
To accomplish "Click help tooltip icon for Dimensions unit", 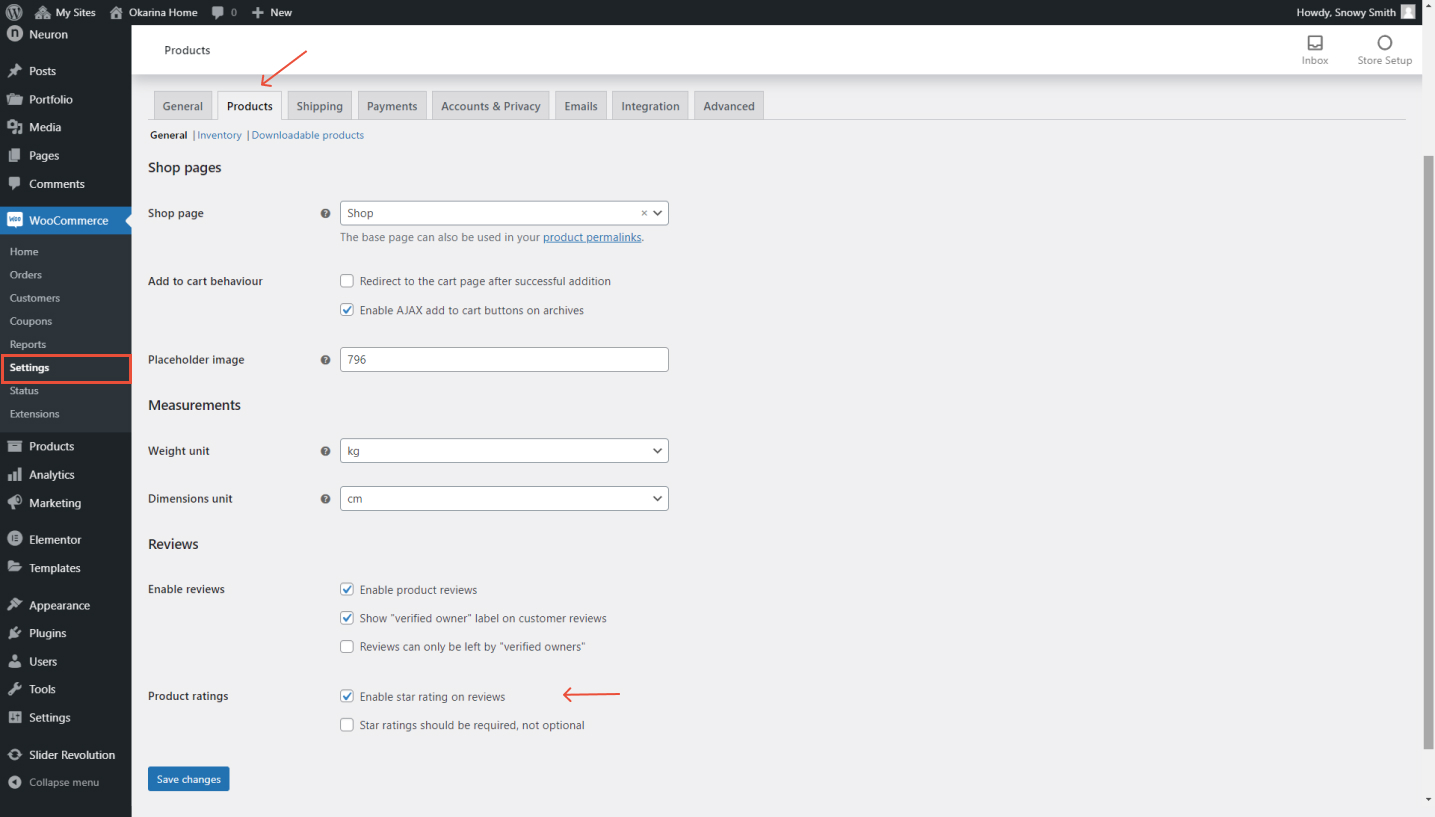I will (325, 498).
